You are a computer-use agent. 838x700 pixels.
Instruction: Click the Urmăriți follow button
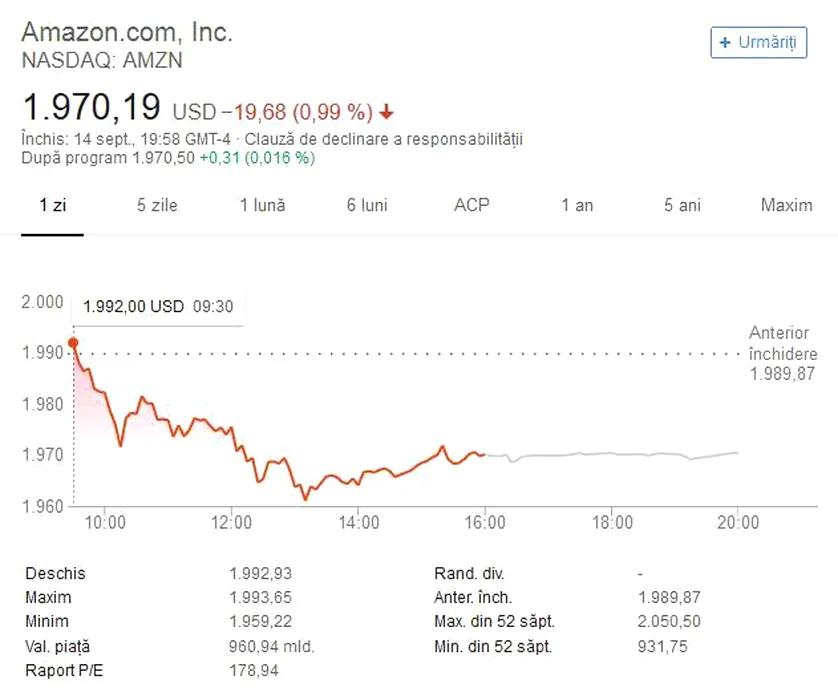pyautogui.click(x=758, y=43)
